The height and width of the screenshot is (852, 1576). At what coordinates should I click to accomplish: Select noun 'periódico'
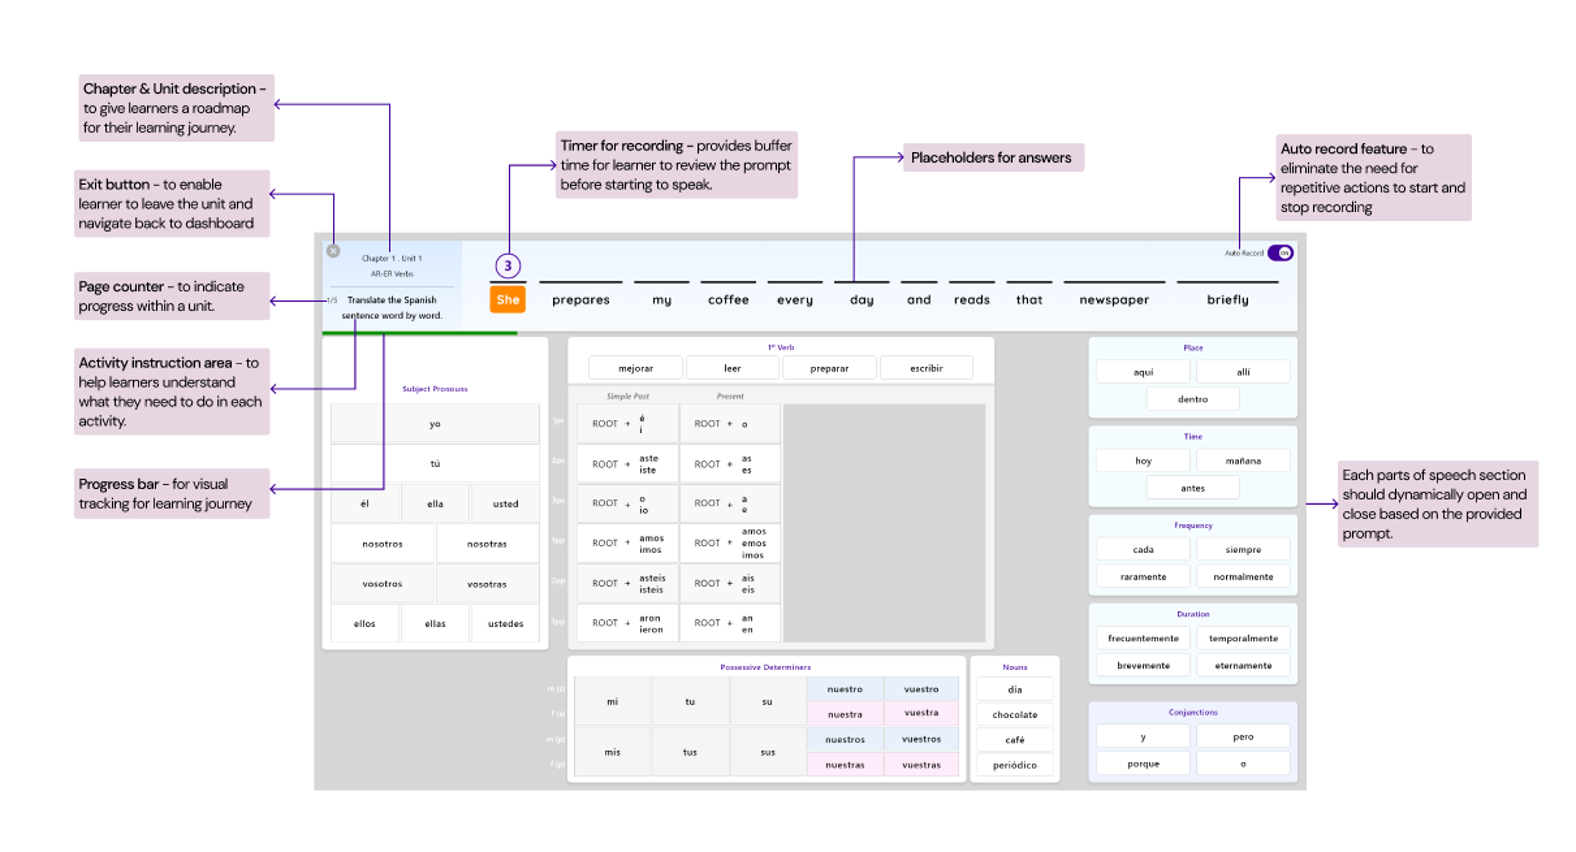click(1014, 765)
